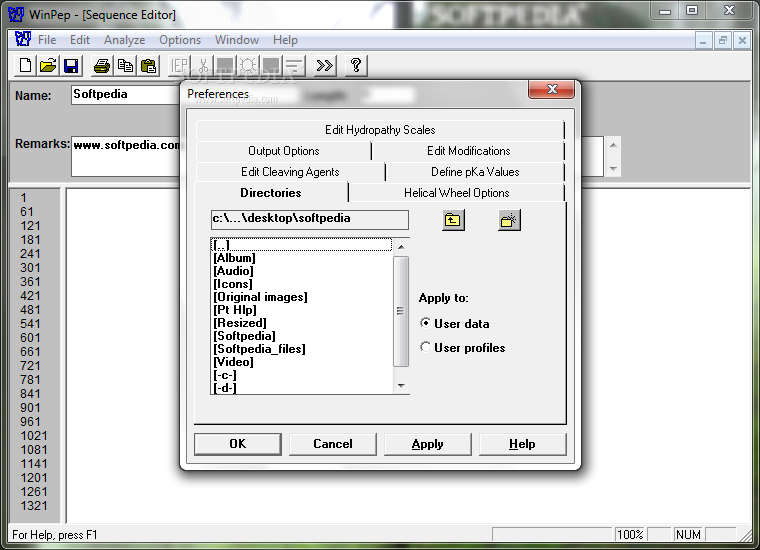The height and width of the screenshot is (550, 760).
Task: Switch to Edit Modifications tab
Action: tap(469, 151)
